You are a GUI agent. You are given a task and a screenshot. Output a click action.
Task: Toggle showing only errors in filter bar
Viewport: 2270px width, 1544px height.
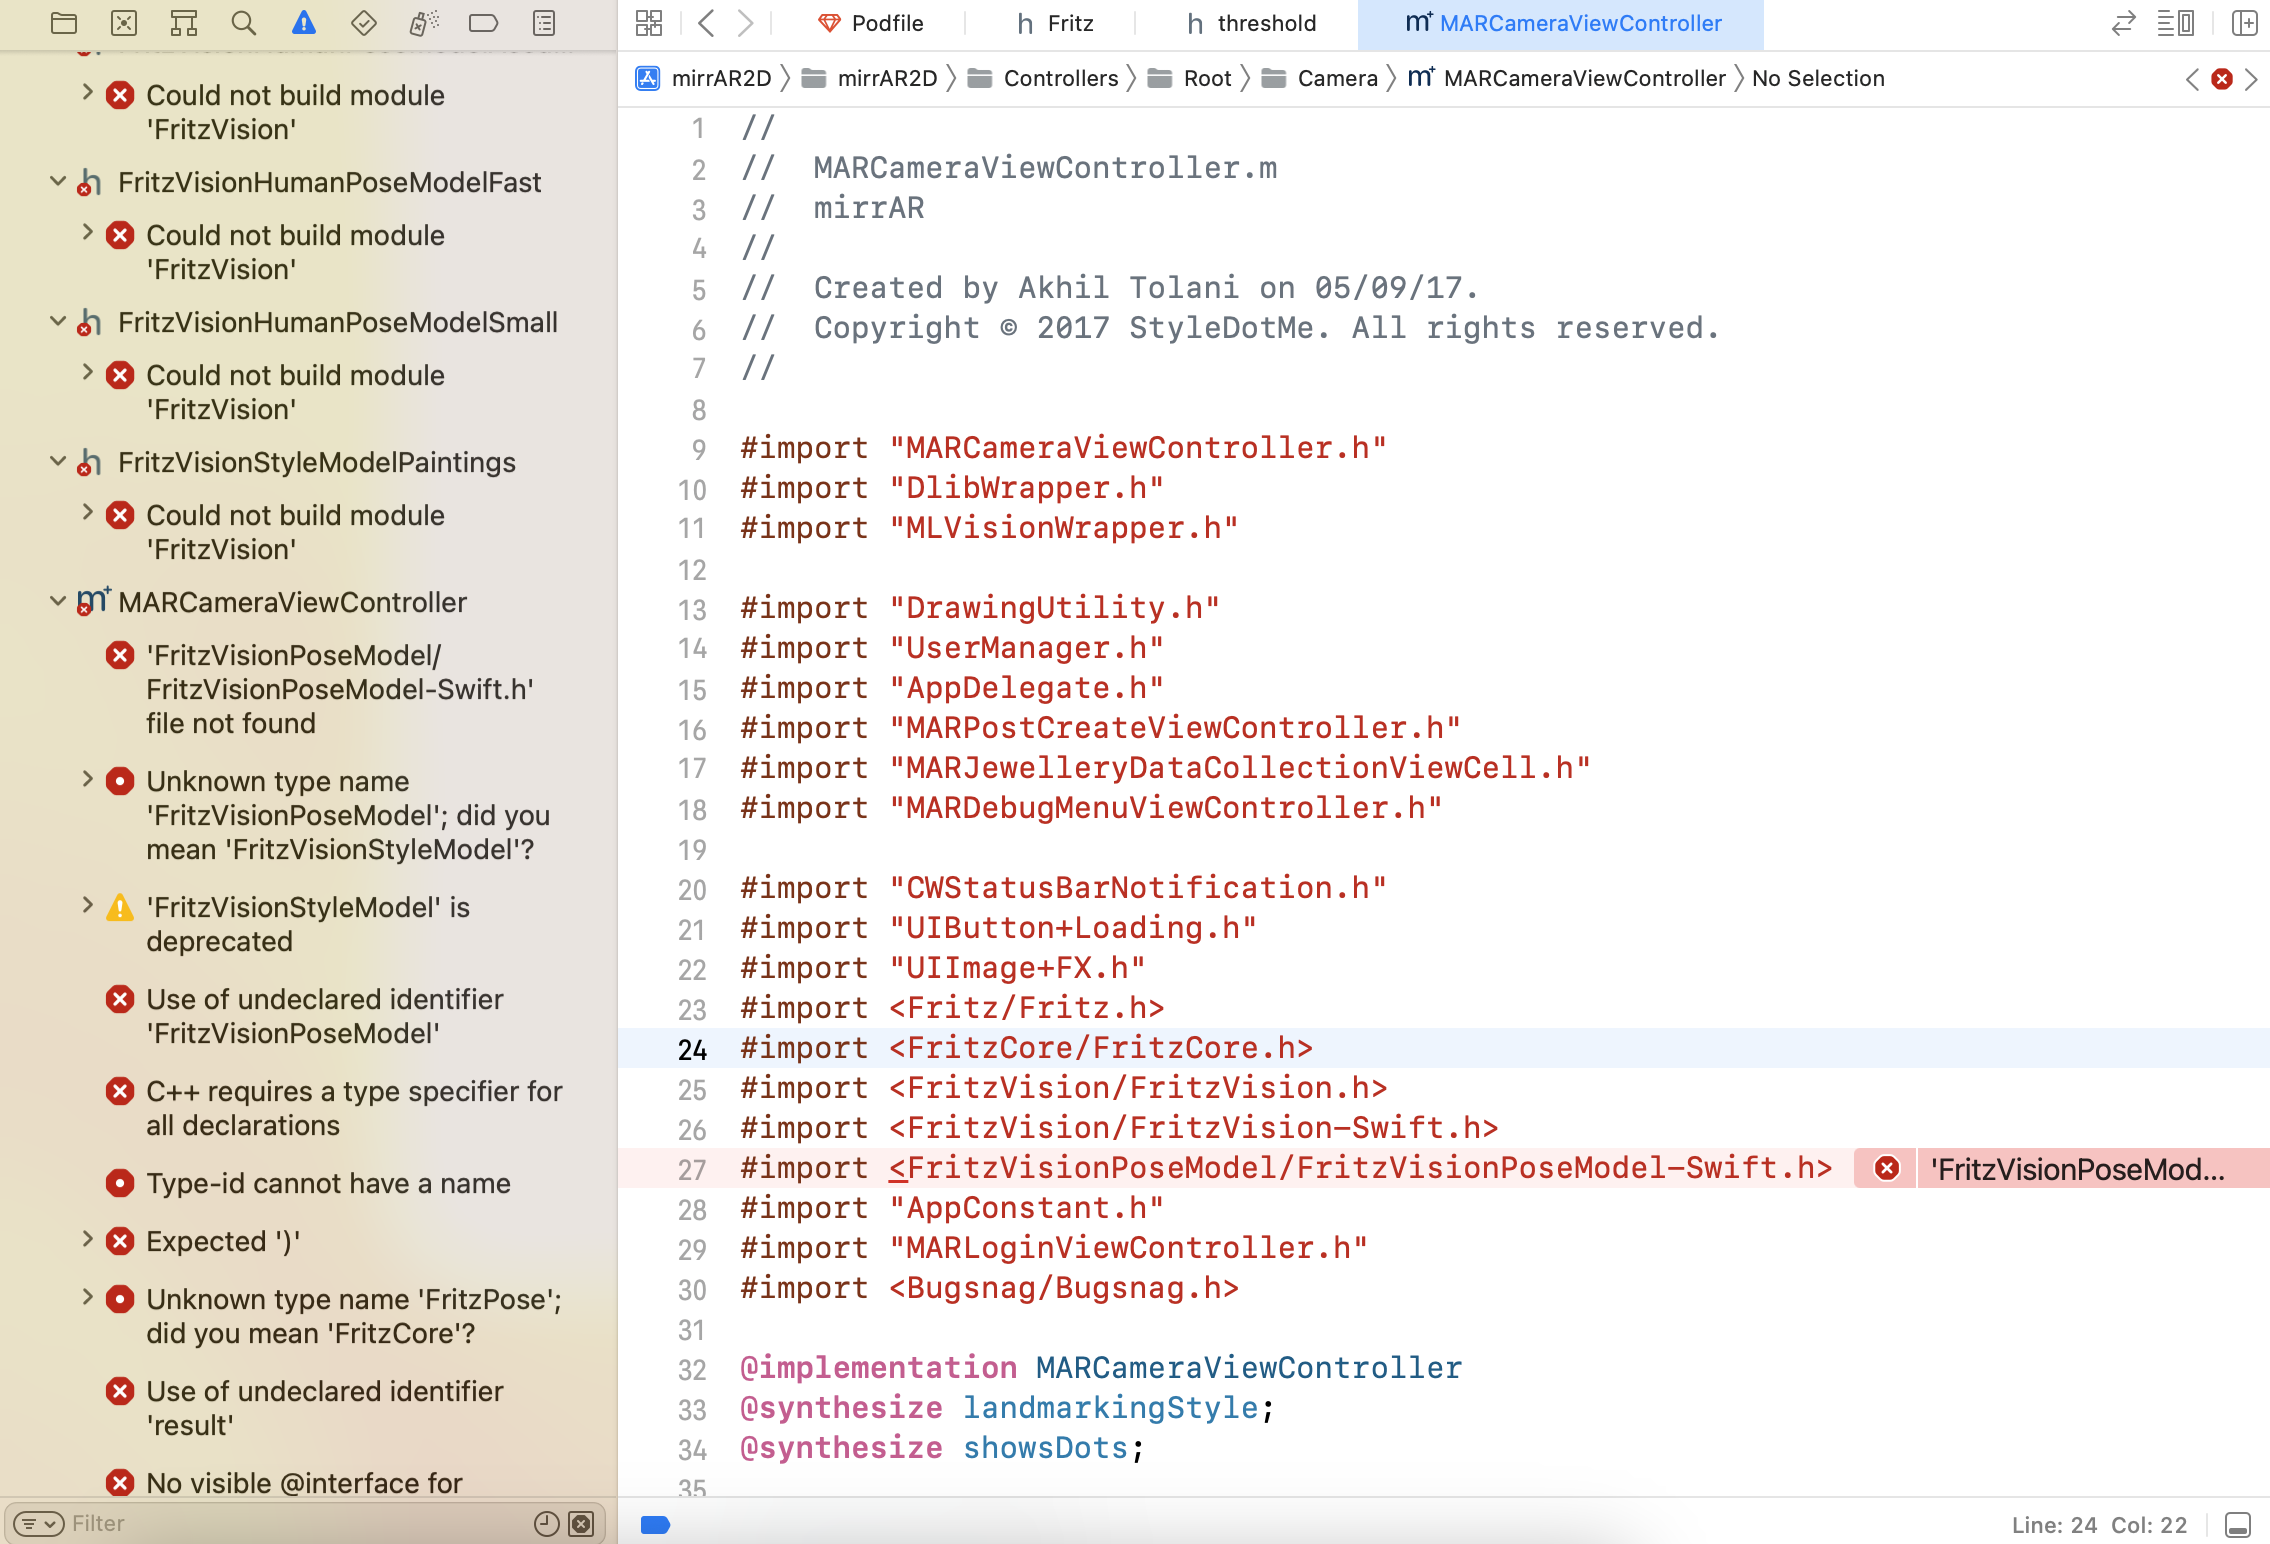click(x=582, y=1523)
